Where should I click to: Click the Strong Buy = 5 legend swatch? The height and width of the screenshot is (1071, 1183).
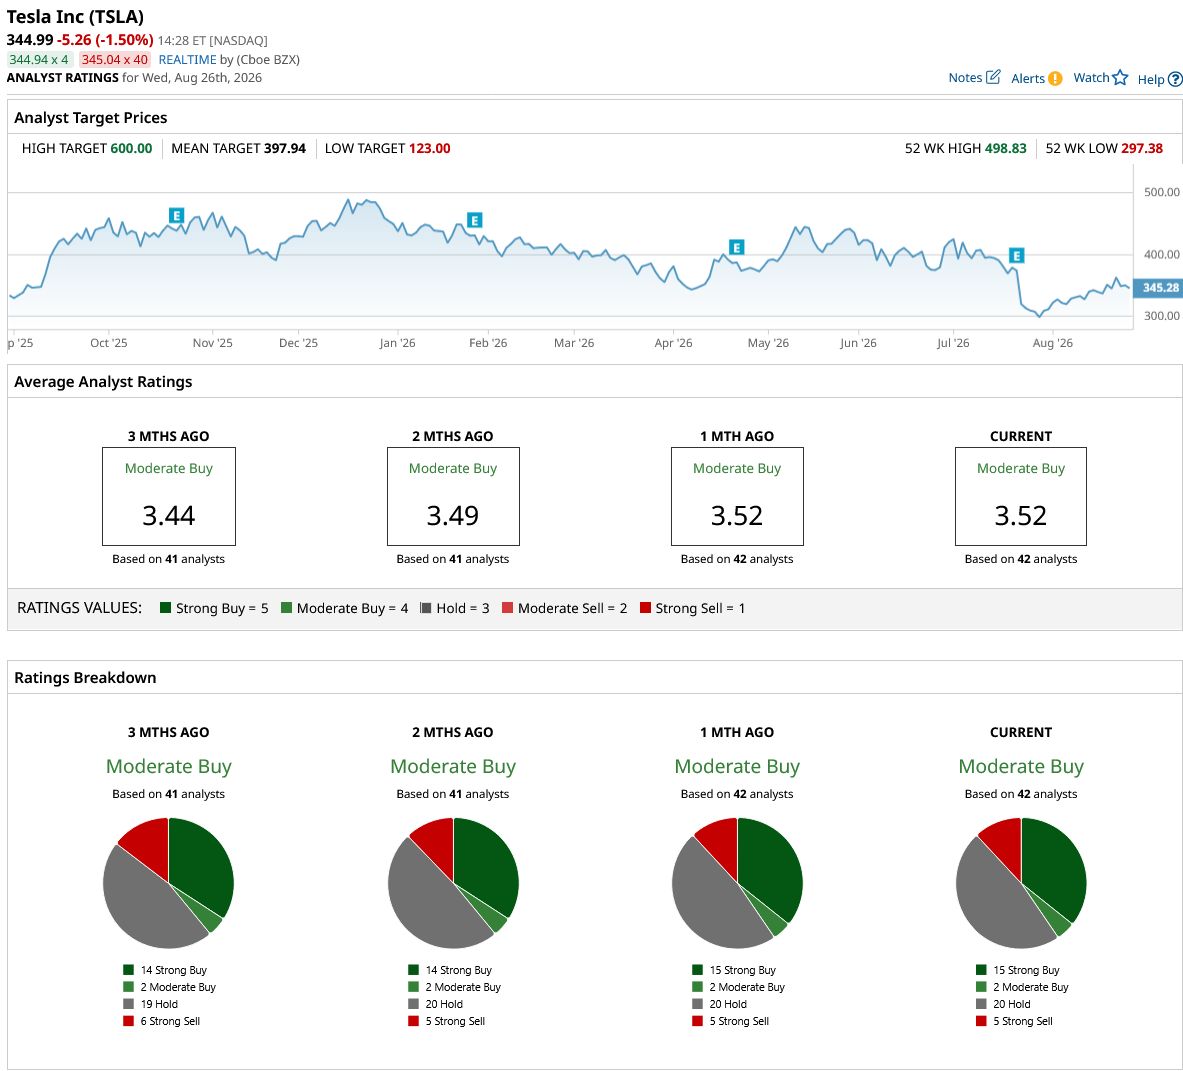165,608
